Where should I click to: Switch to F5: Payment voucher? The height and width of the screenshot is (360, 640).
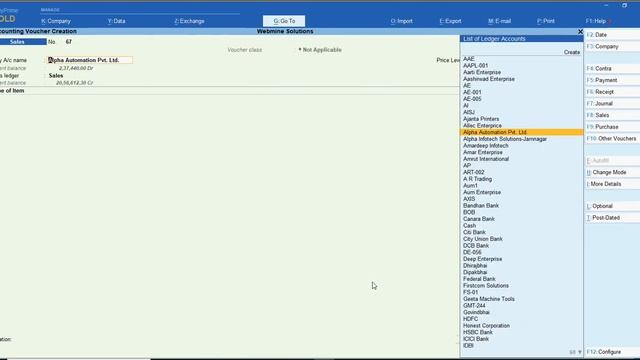612,80
